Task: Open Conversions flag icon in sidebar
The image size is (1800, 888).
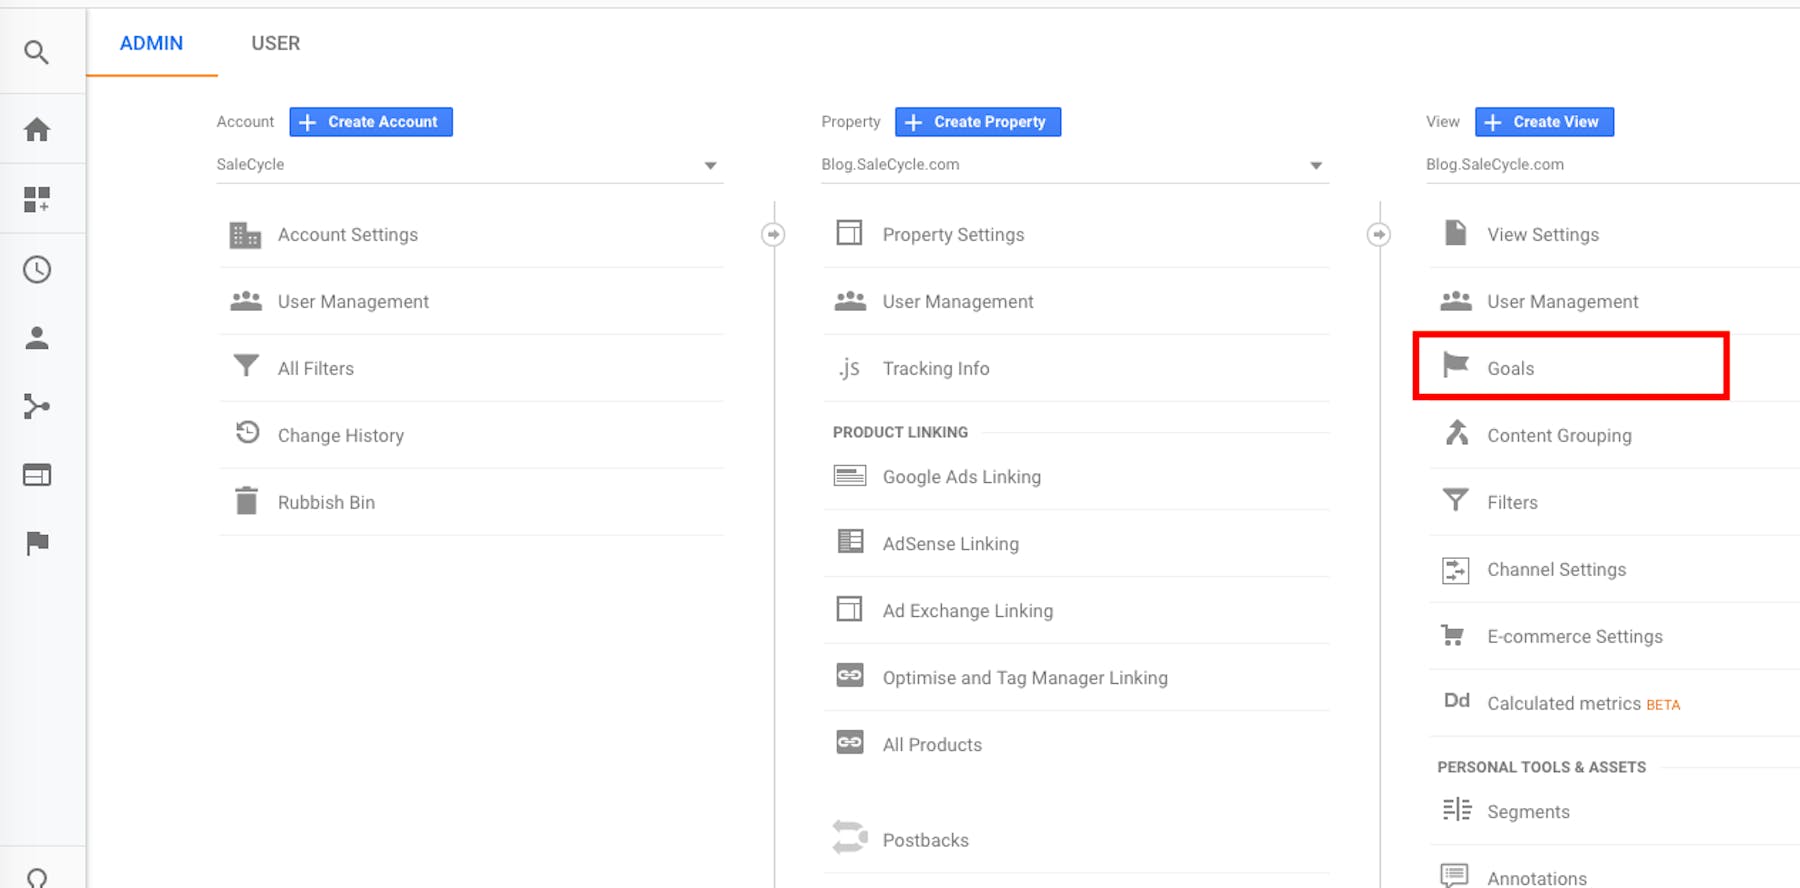Action: pyautogui.click(x=37, y=543)
